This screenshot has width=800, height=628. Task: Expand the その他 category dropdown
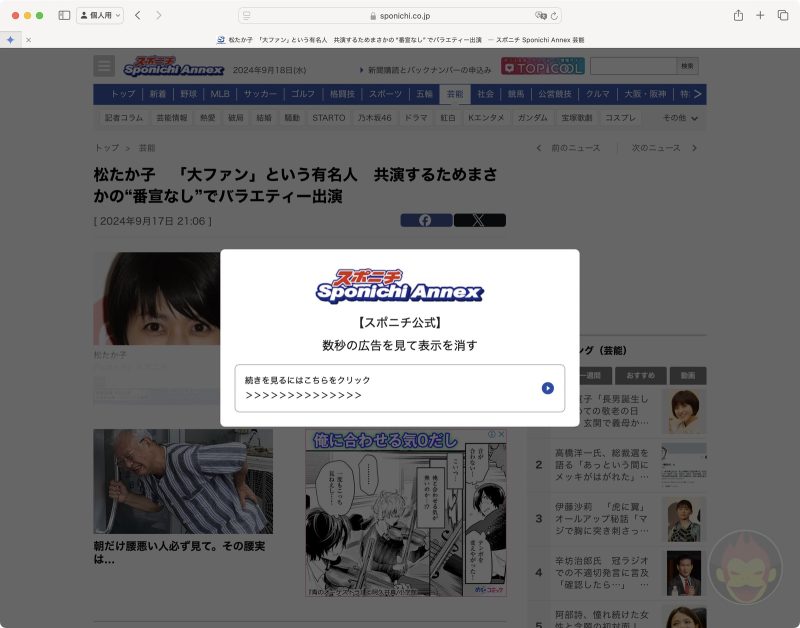[x=680, y=118]
